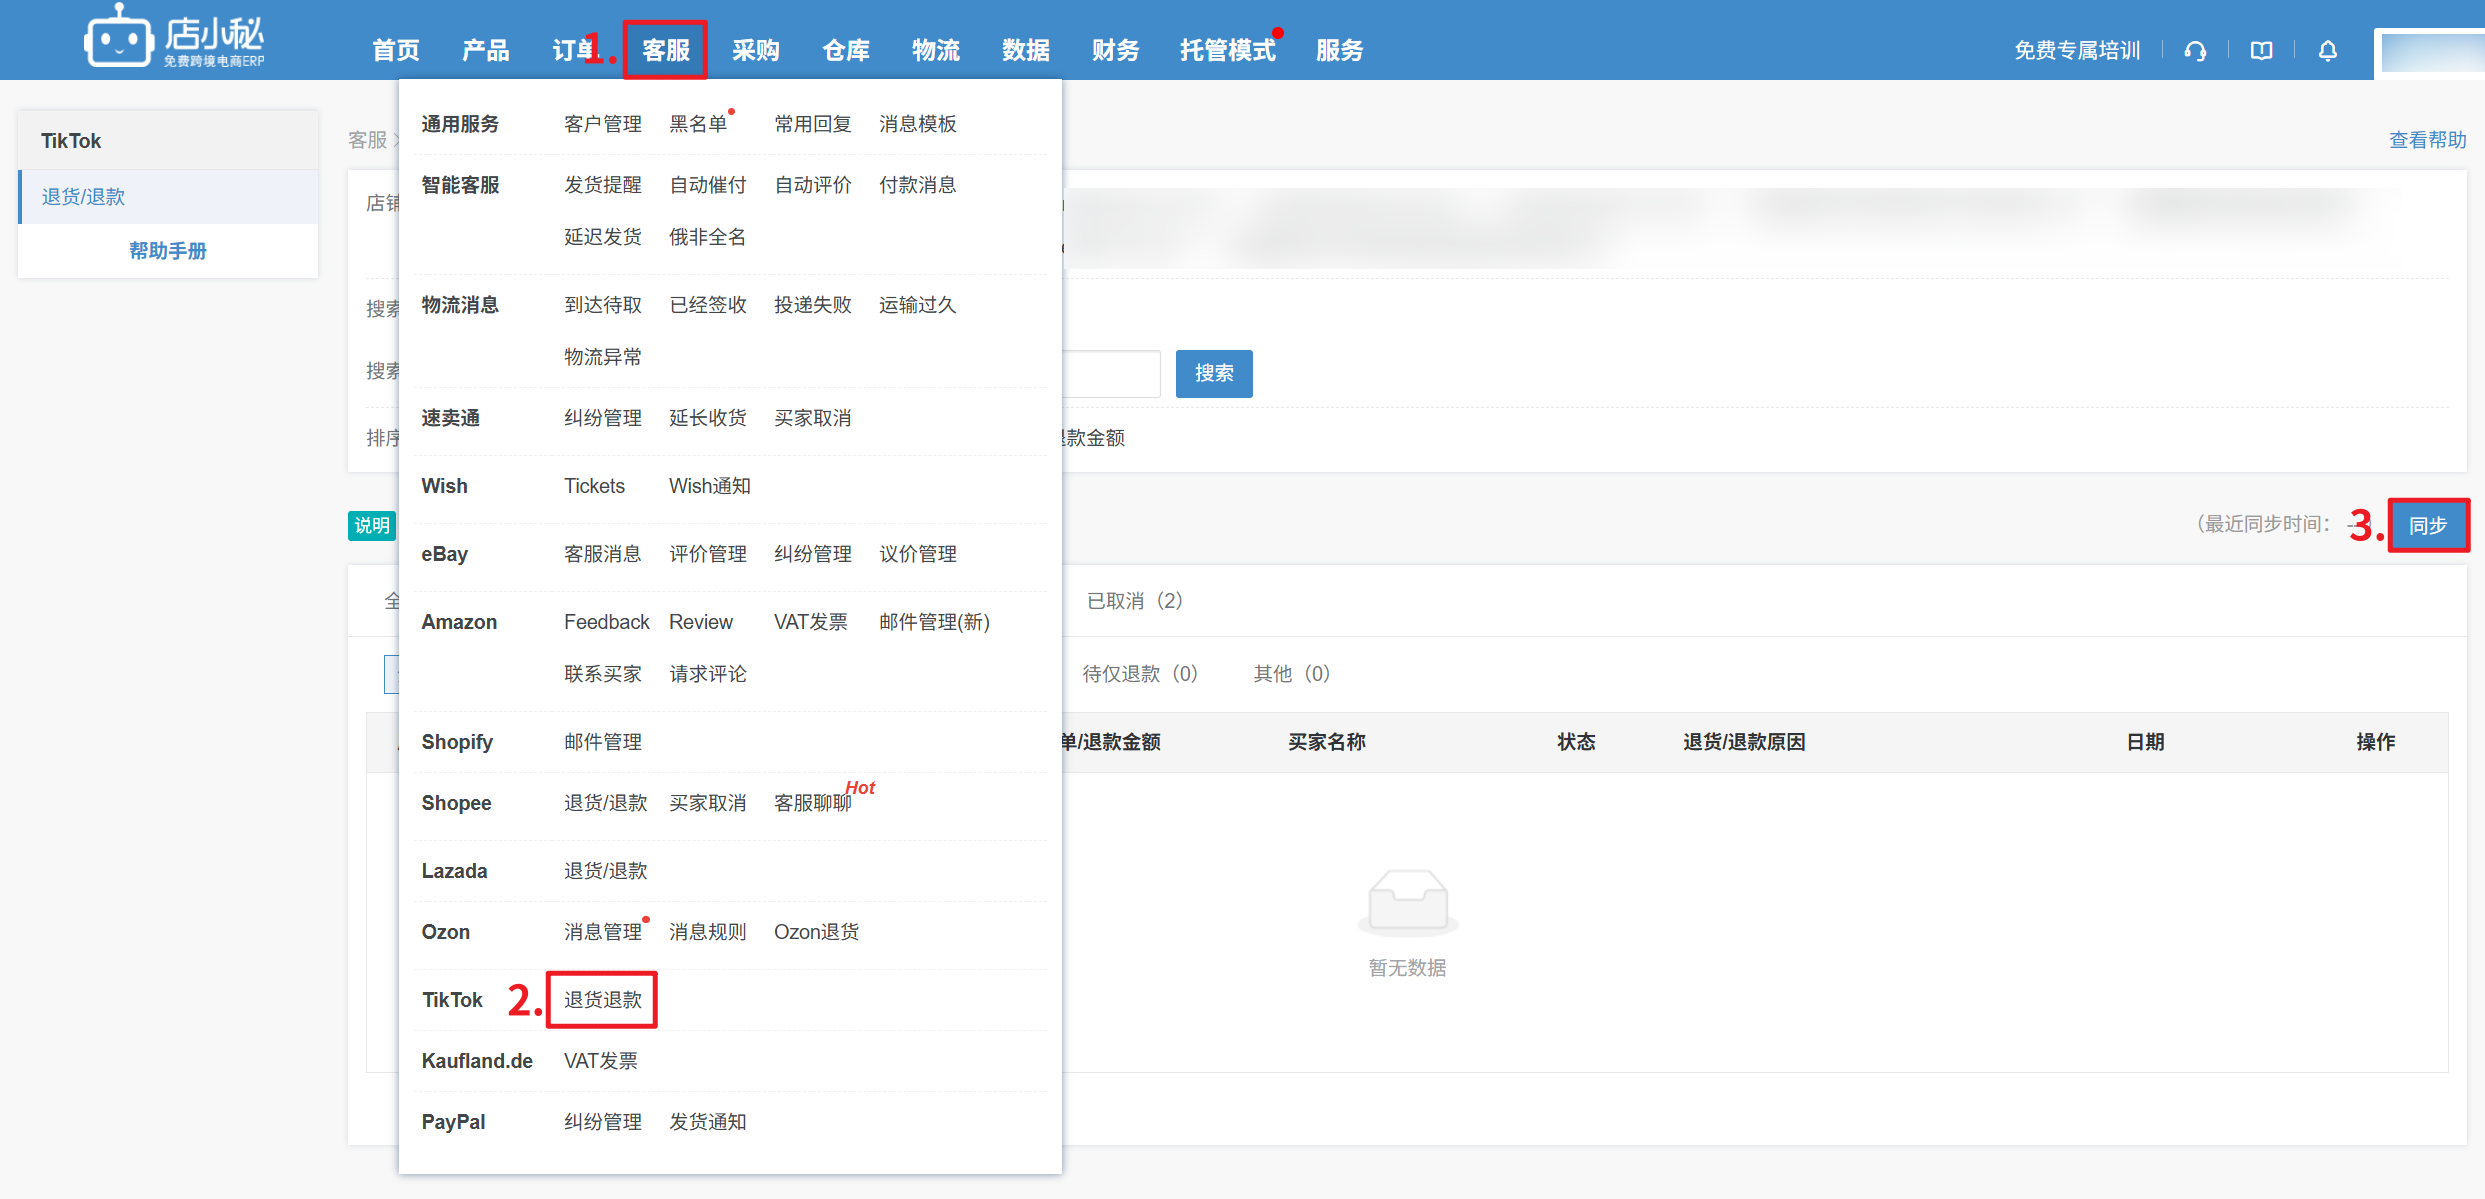Open the 客服 top menu
2485x1199 pixels.
[665, 50]
